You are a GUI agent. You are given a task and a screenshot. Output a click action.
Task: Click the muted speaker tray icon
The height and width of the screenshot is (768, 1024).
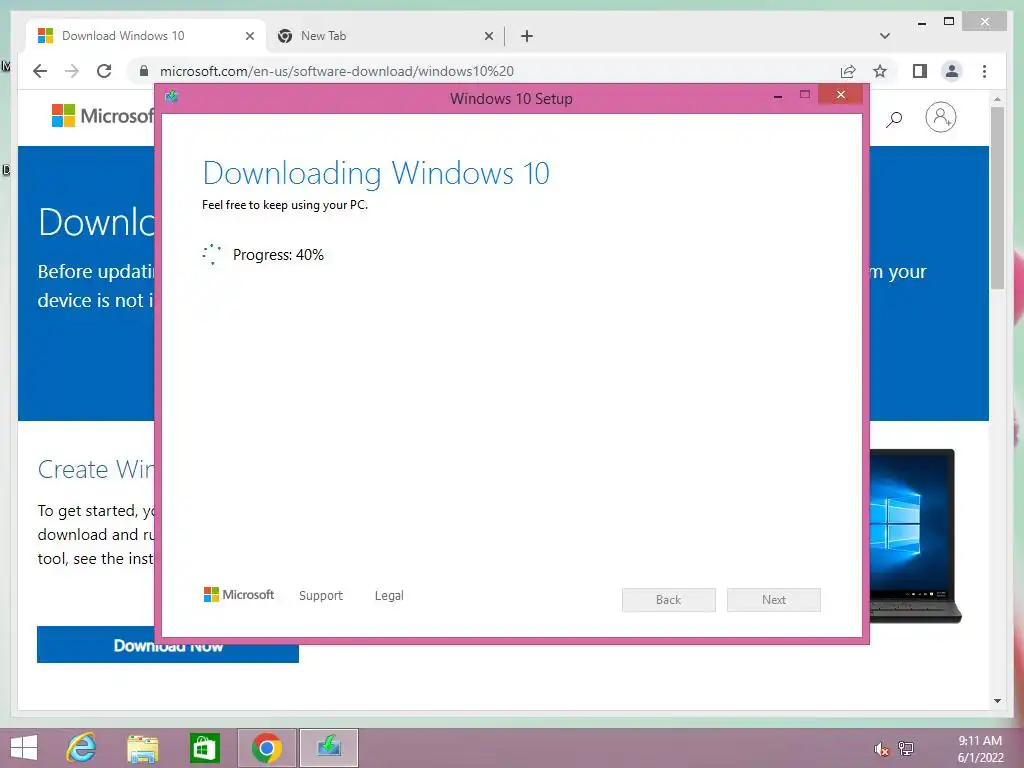pyautogui.click(x=881, y=749)
